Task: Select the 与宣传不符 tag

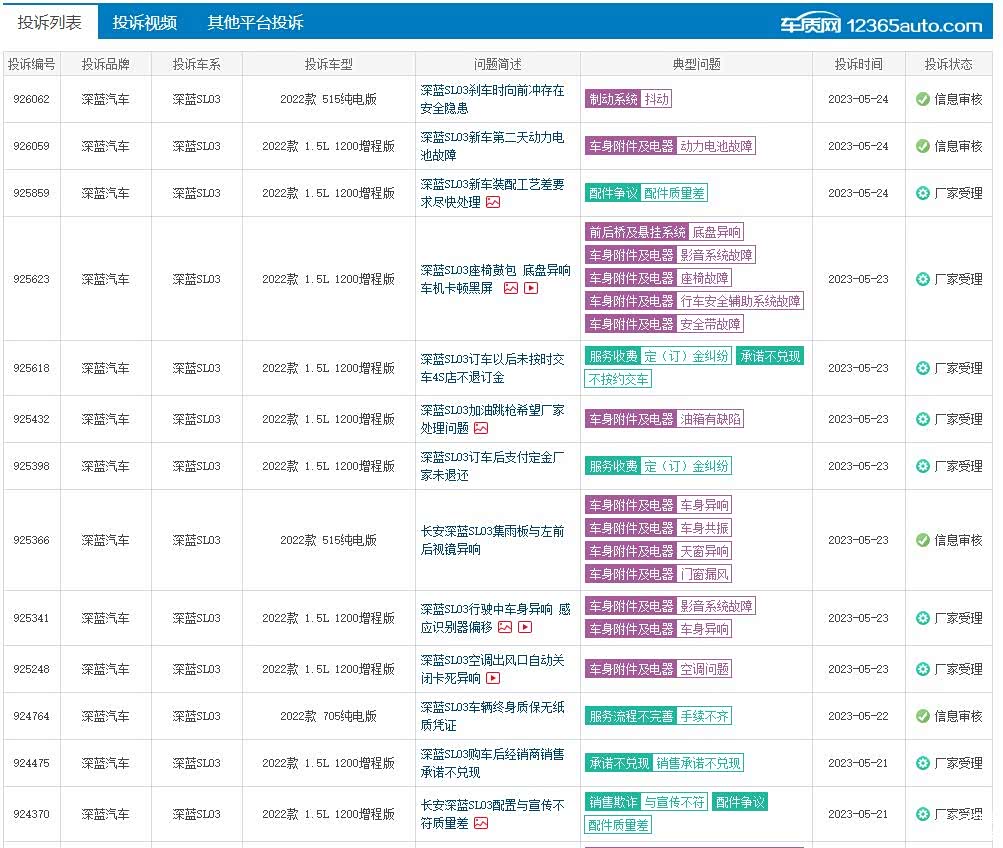Action: 674,802
